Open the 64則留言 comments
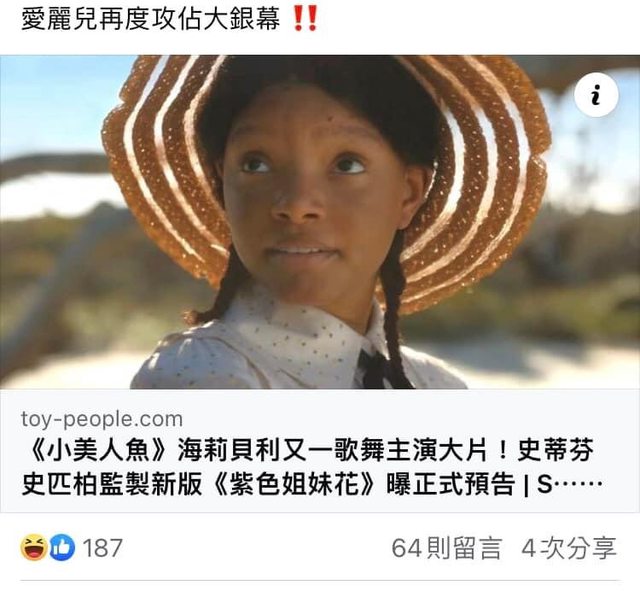 446,548
